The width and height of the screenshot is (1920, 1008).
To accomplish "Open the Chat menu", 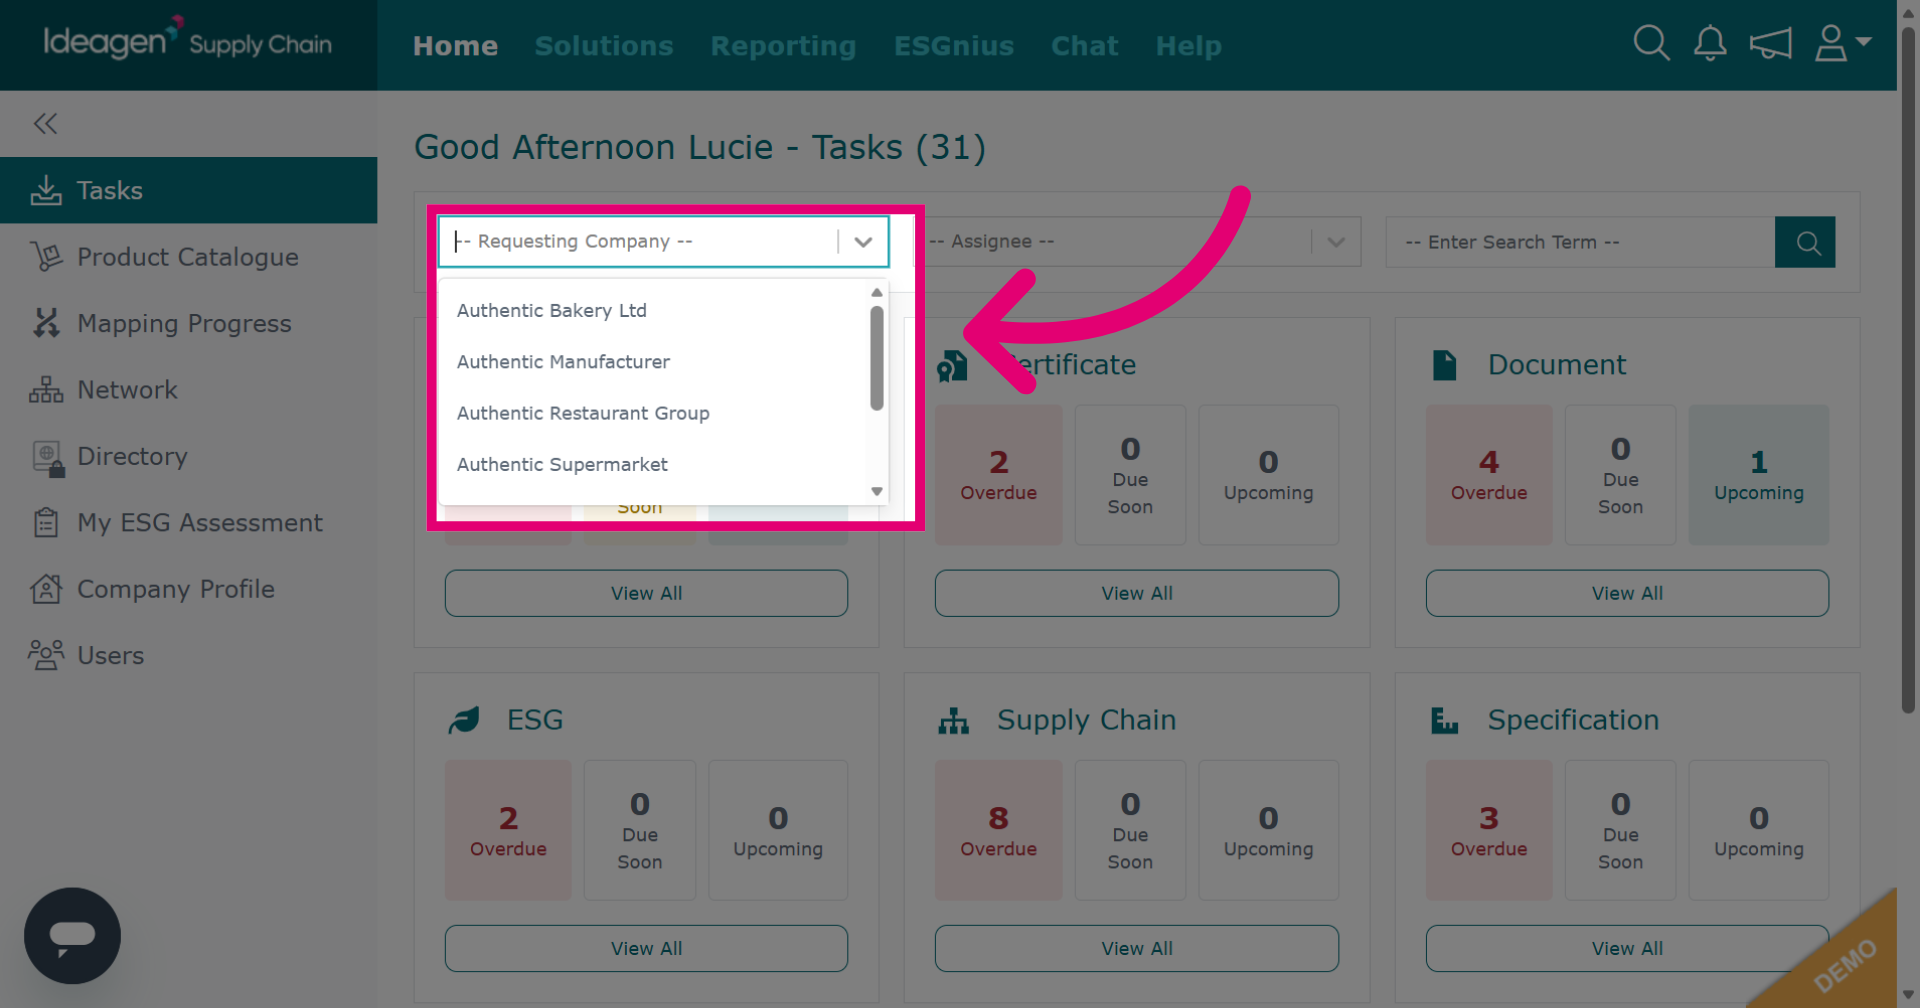I will (1084, 46).
